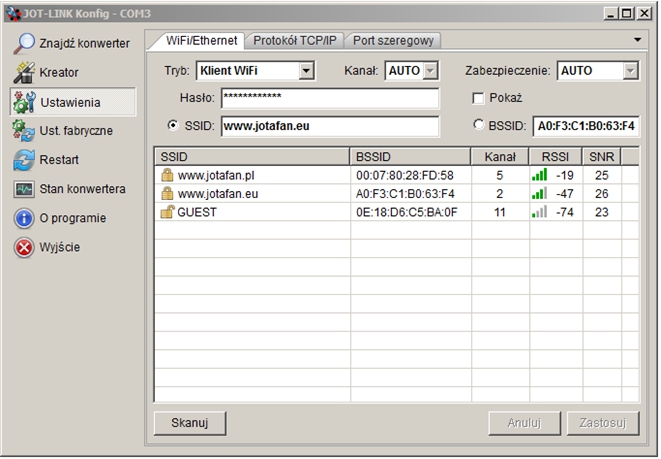Select the Ustawienia settings icon
Screen dimensions: 661x459
click(25, 102)
